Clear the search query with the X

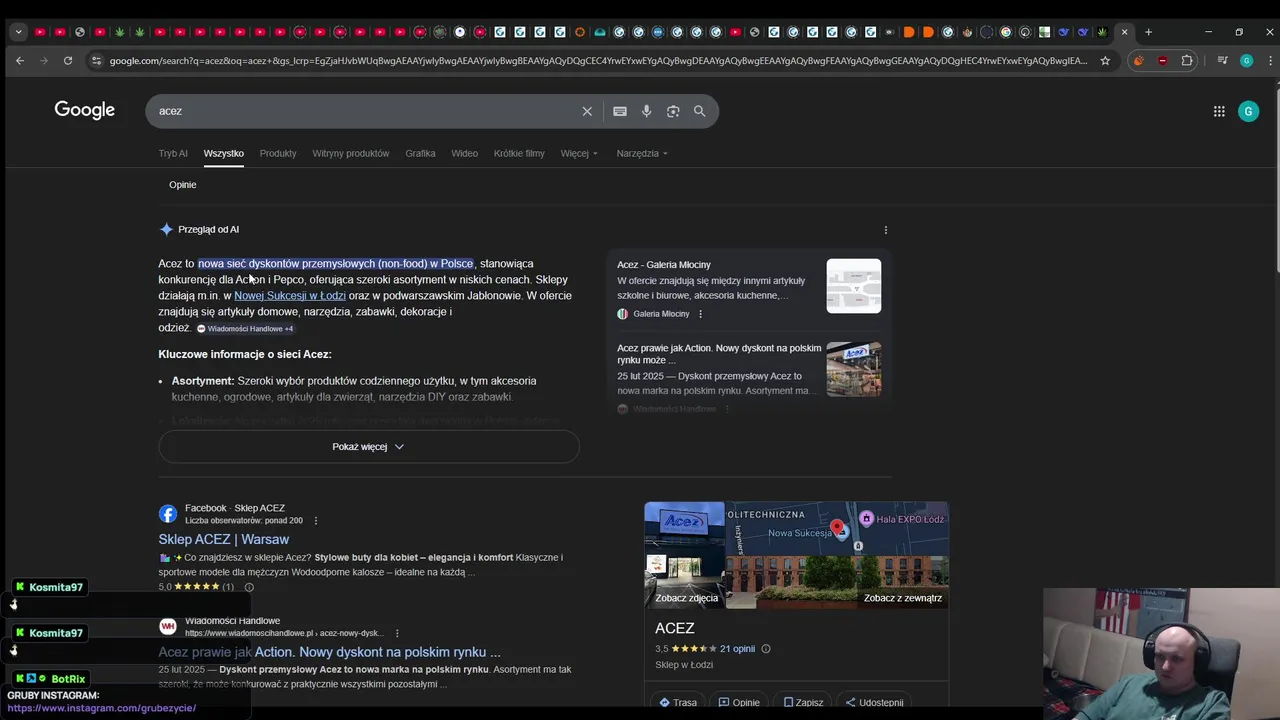coord(587,111)
